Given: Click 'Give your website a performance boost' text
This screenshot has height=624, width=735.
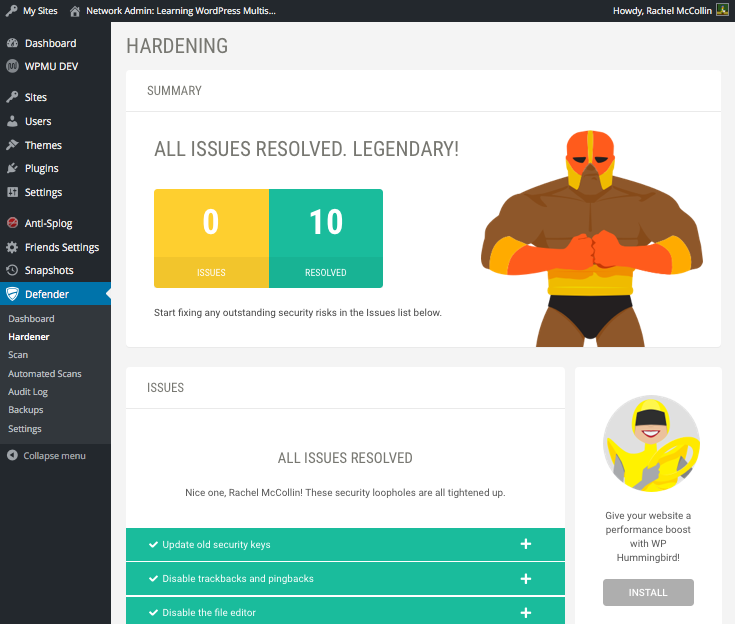Looking at the screenshot, I should [648, 536].
